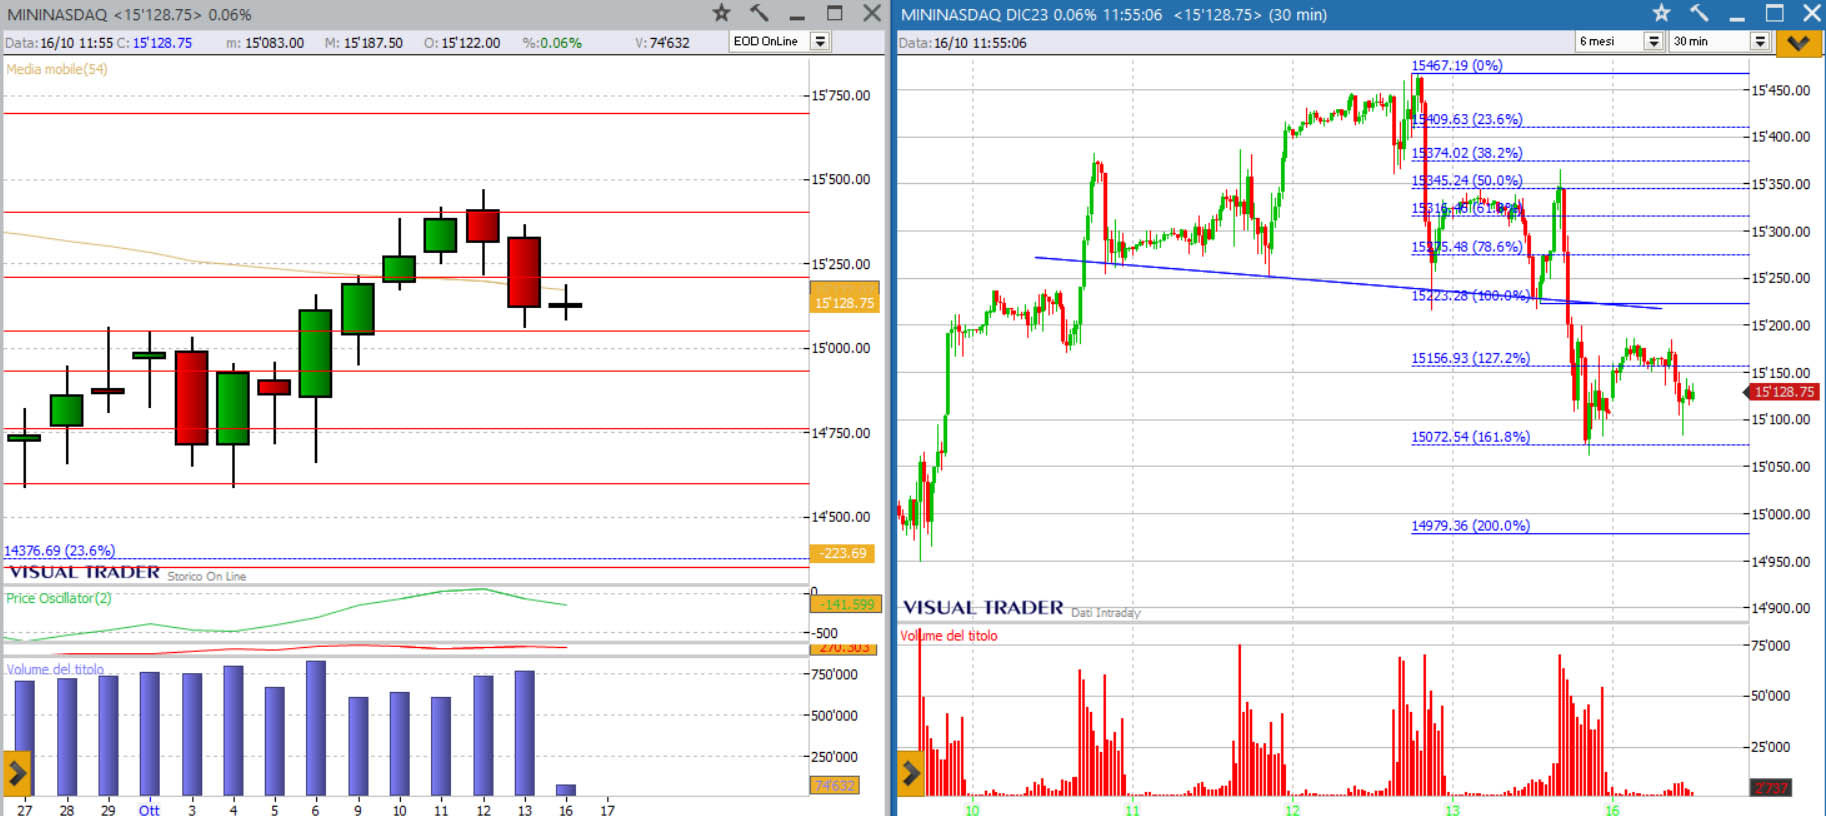The height and width of the screenshot is (816, 1826).
Task: Click the O: 15'122.00 open value
Action: pos(462,42)
